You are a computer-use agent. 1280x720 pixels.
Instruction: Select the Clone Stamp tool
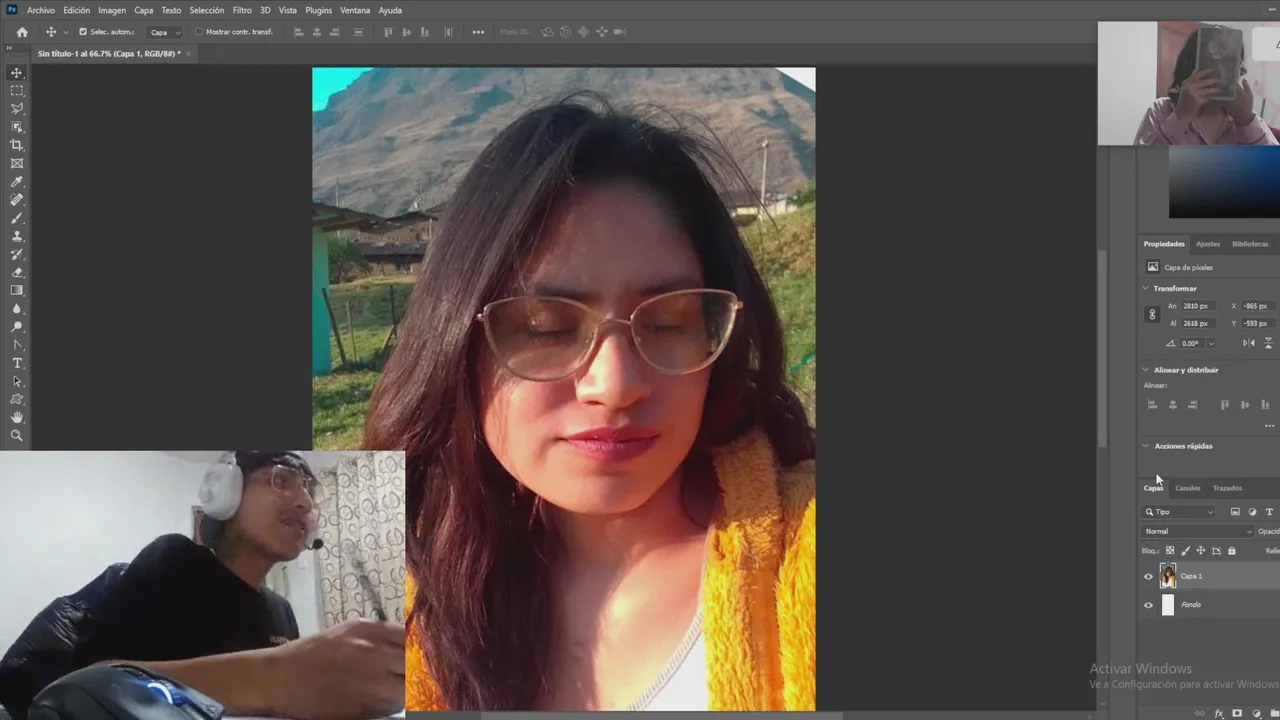coord(17,236)
